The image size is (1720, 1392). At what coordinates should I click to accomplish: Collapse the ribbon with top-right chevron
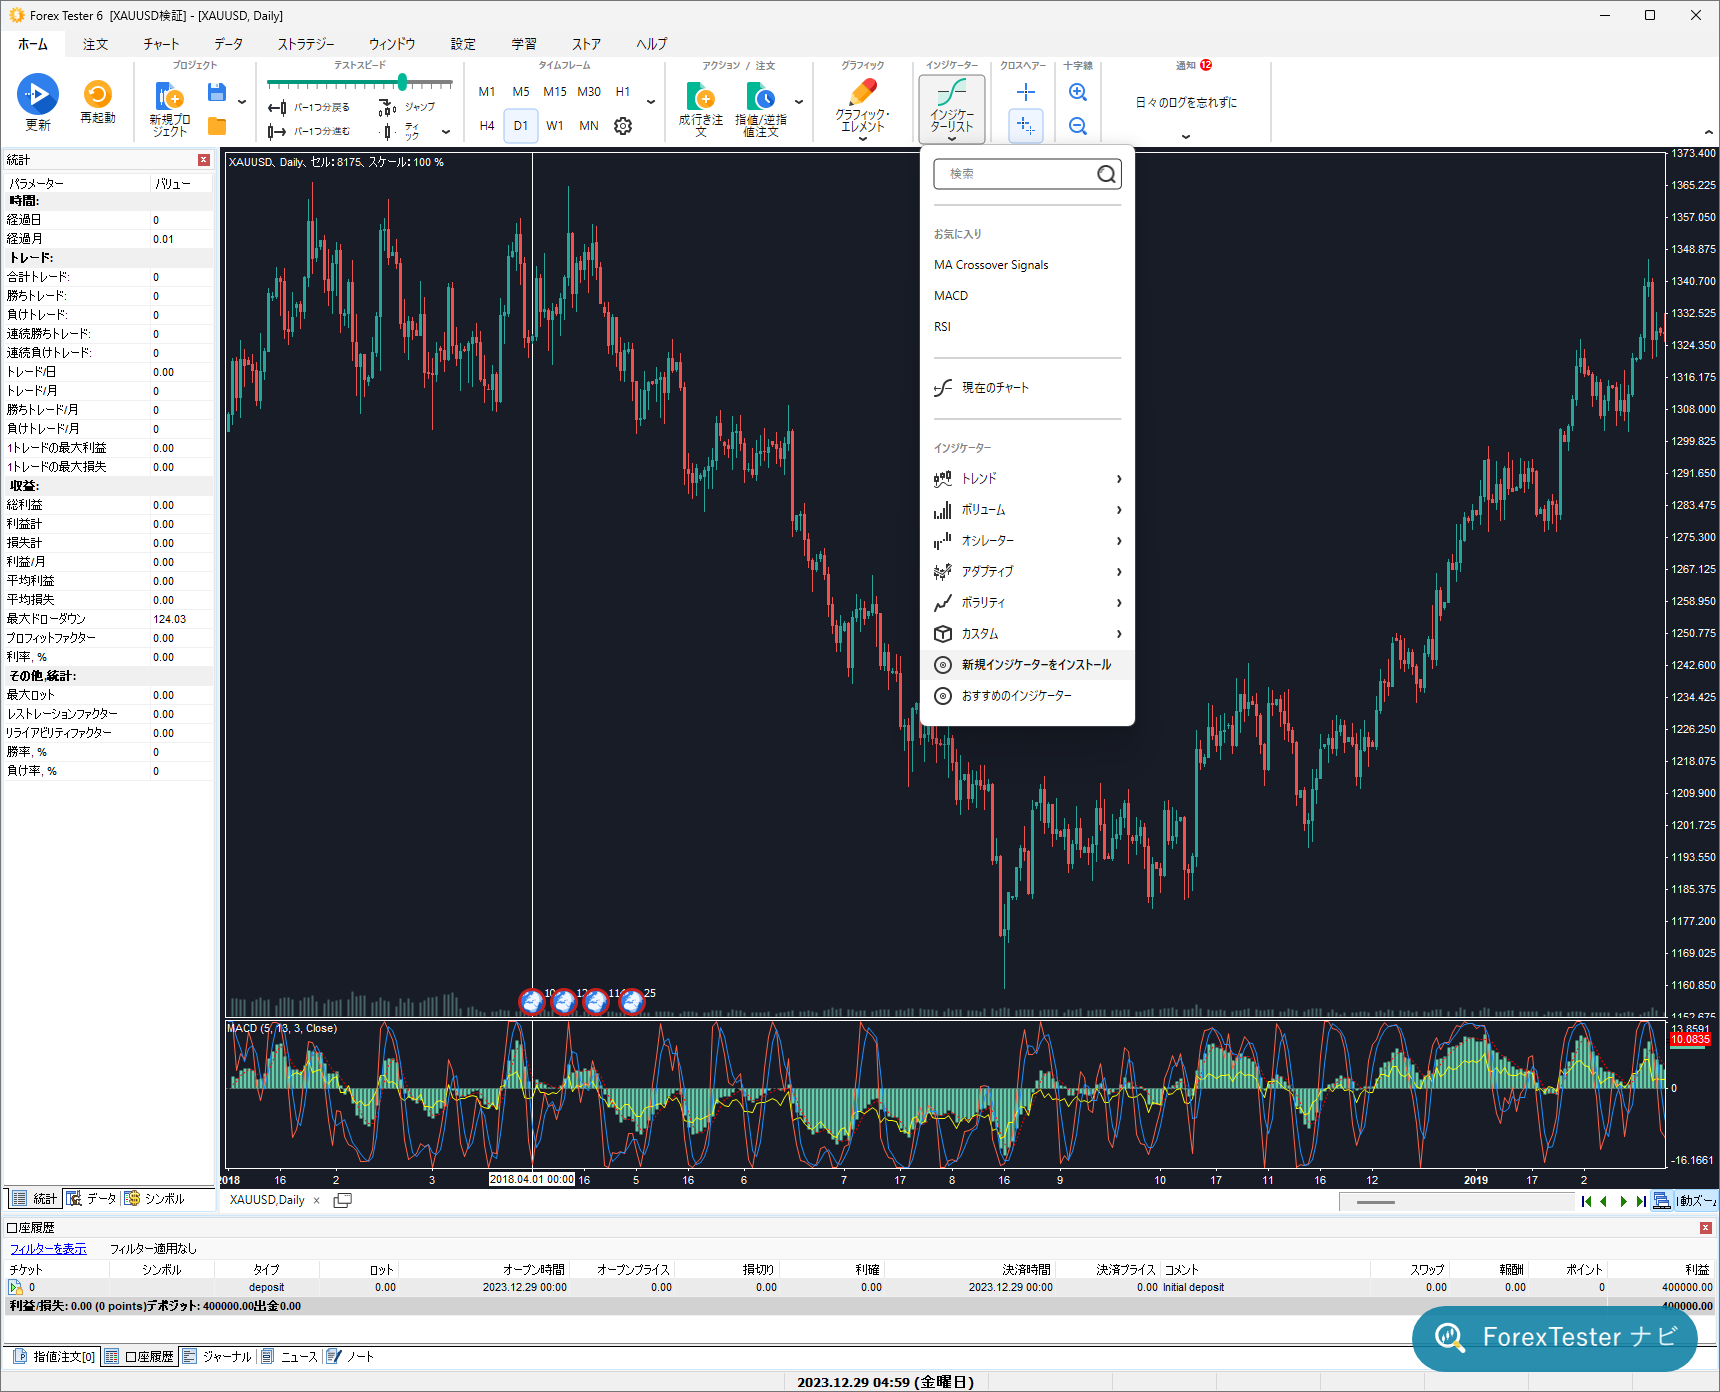click(x=1708, y=132)
